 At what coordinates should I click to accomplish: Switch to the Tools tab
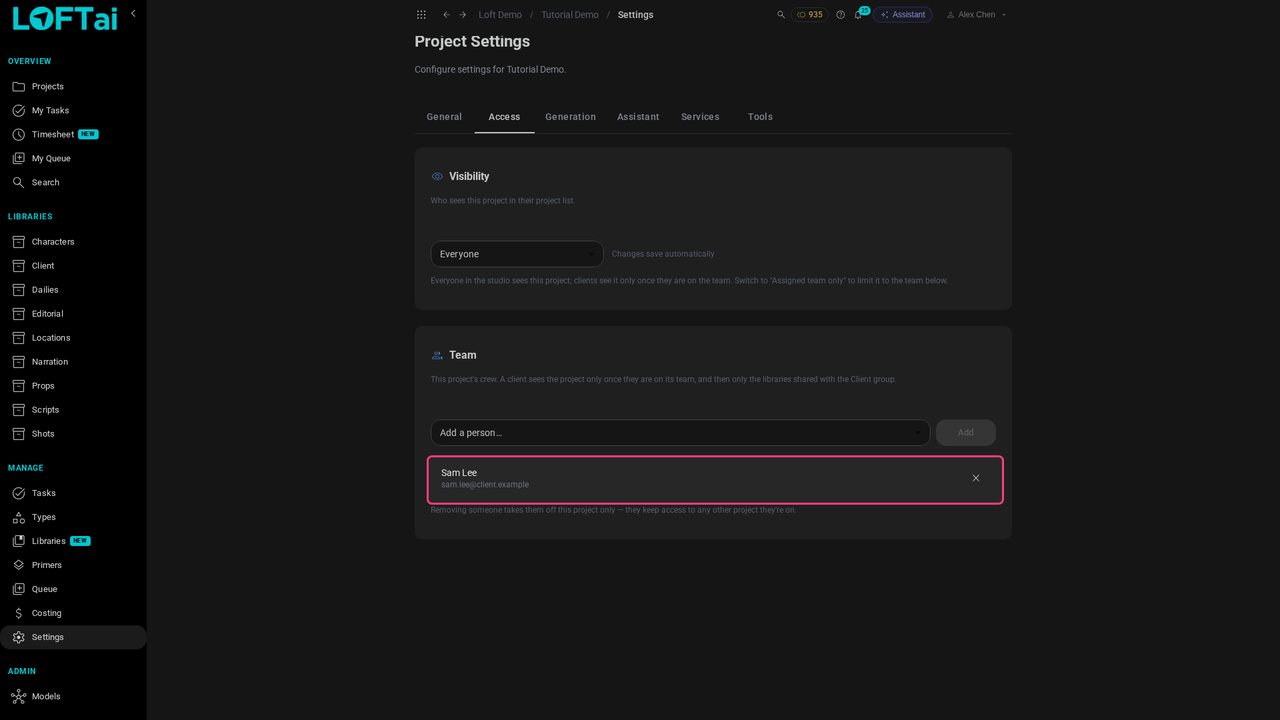pos(760,117)
